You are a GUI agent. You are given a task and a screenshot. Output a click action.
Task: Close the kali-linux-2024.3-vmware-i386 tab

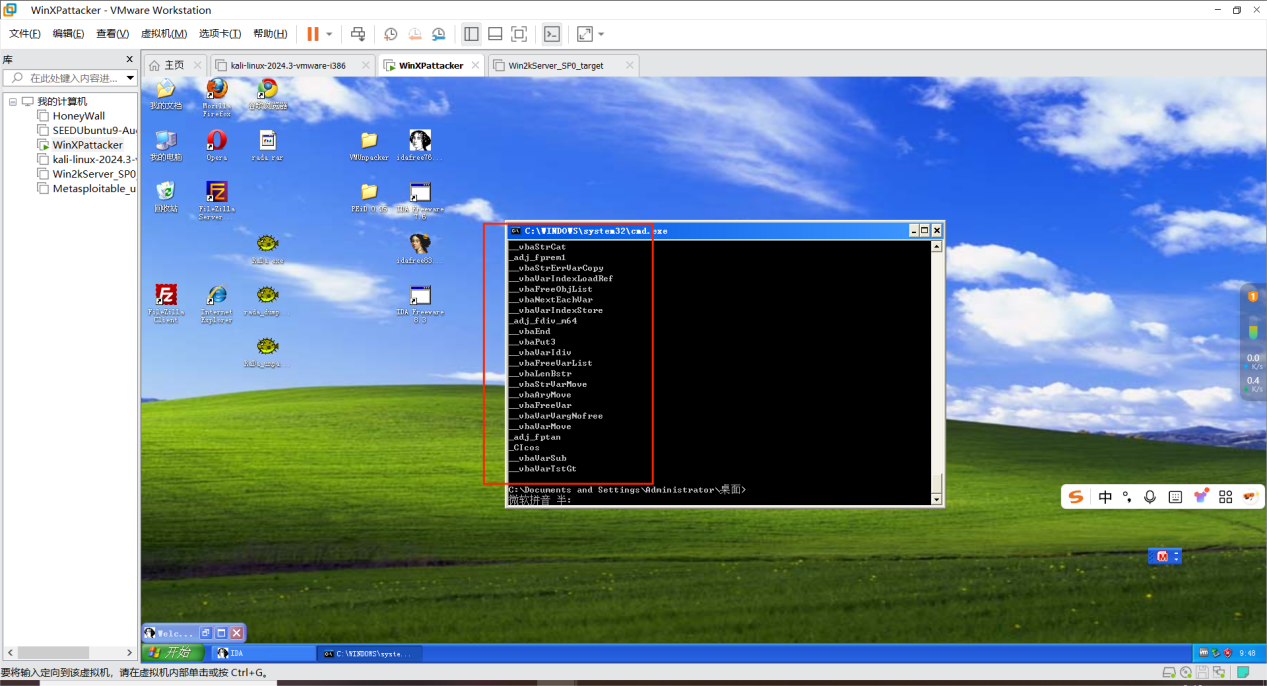coord(365,65)
